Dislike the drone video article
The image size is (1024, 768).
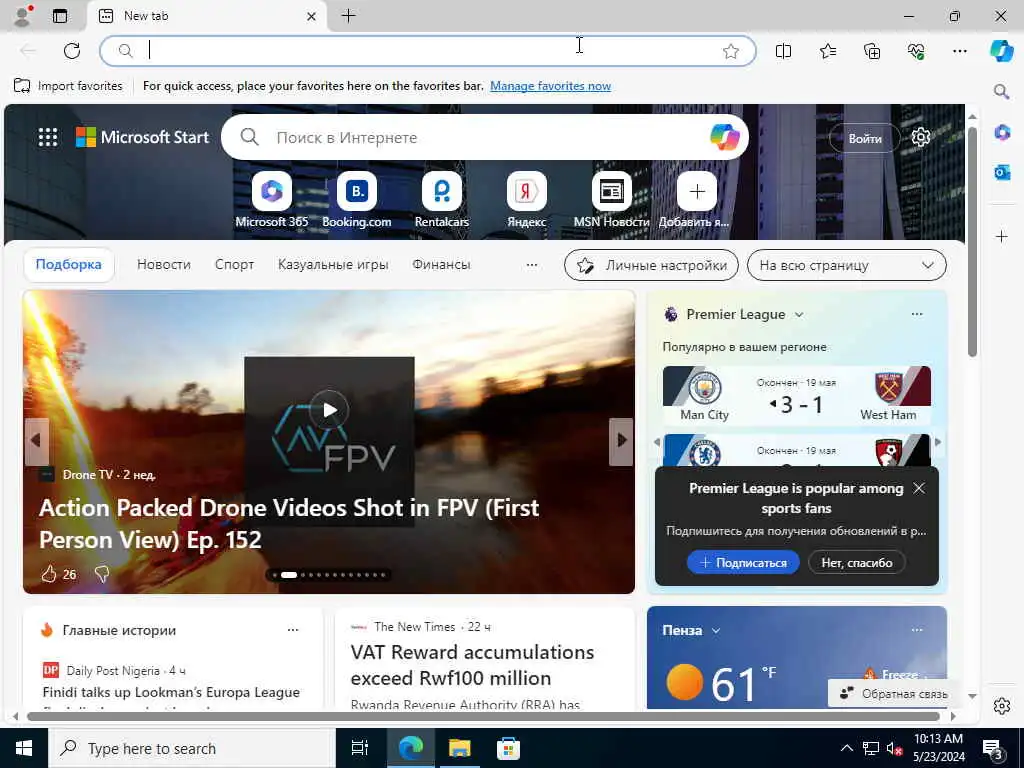[x=101, y=574]
